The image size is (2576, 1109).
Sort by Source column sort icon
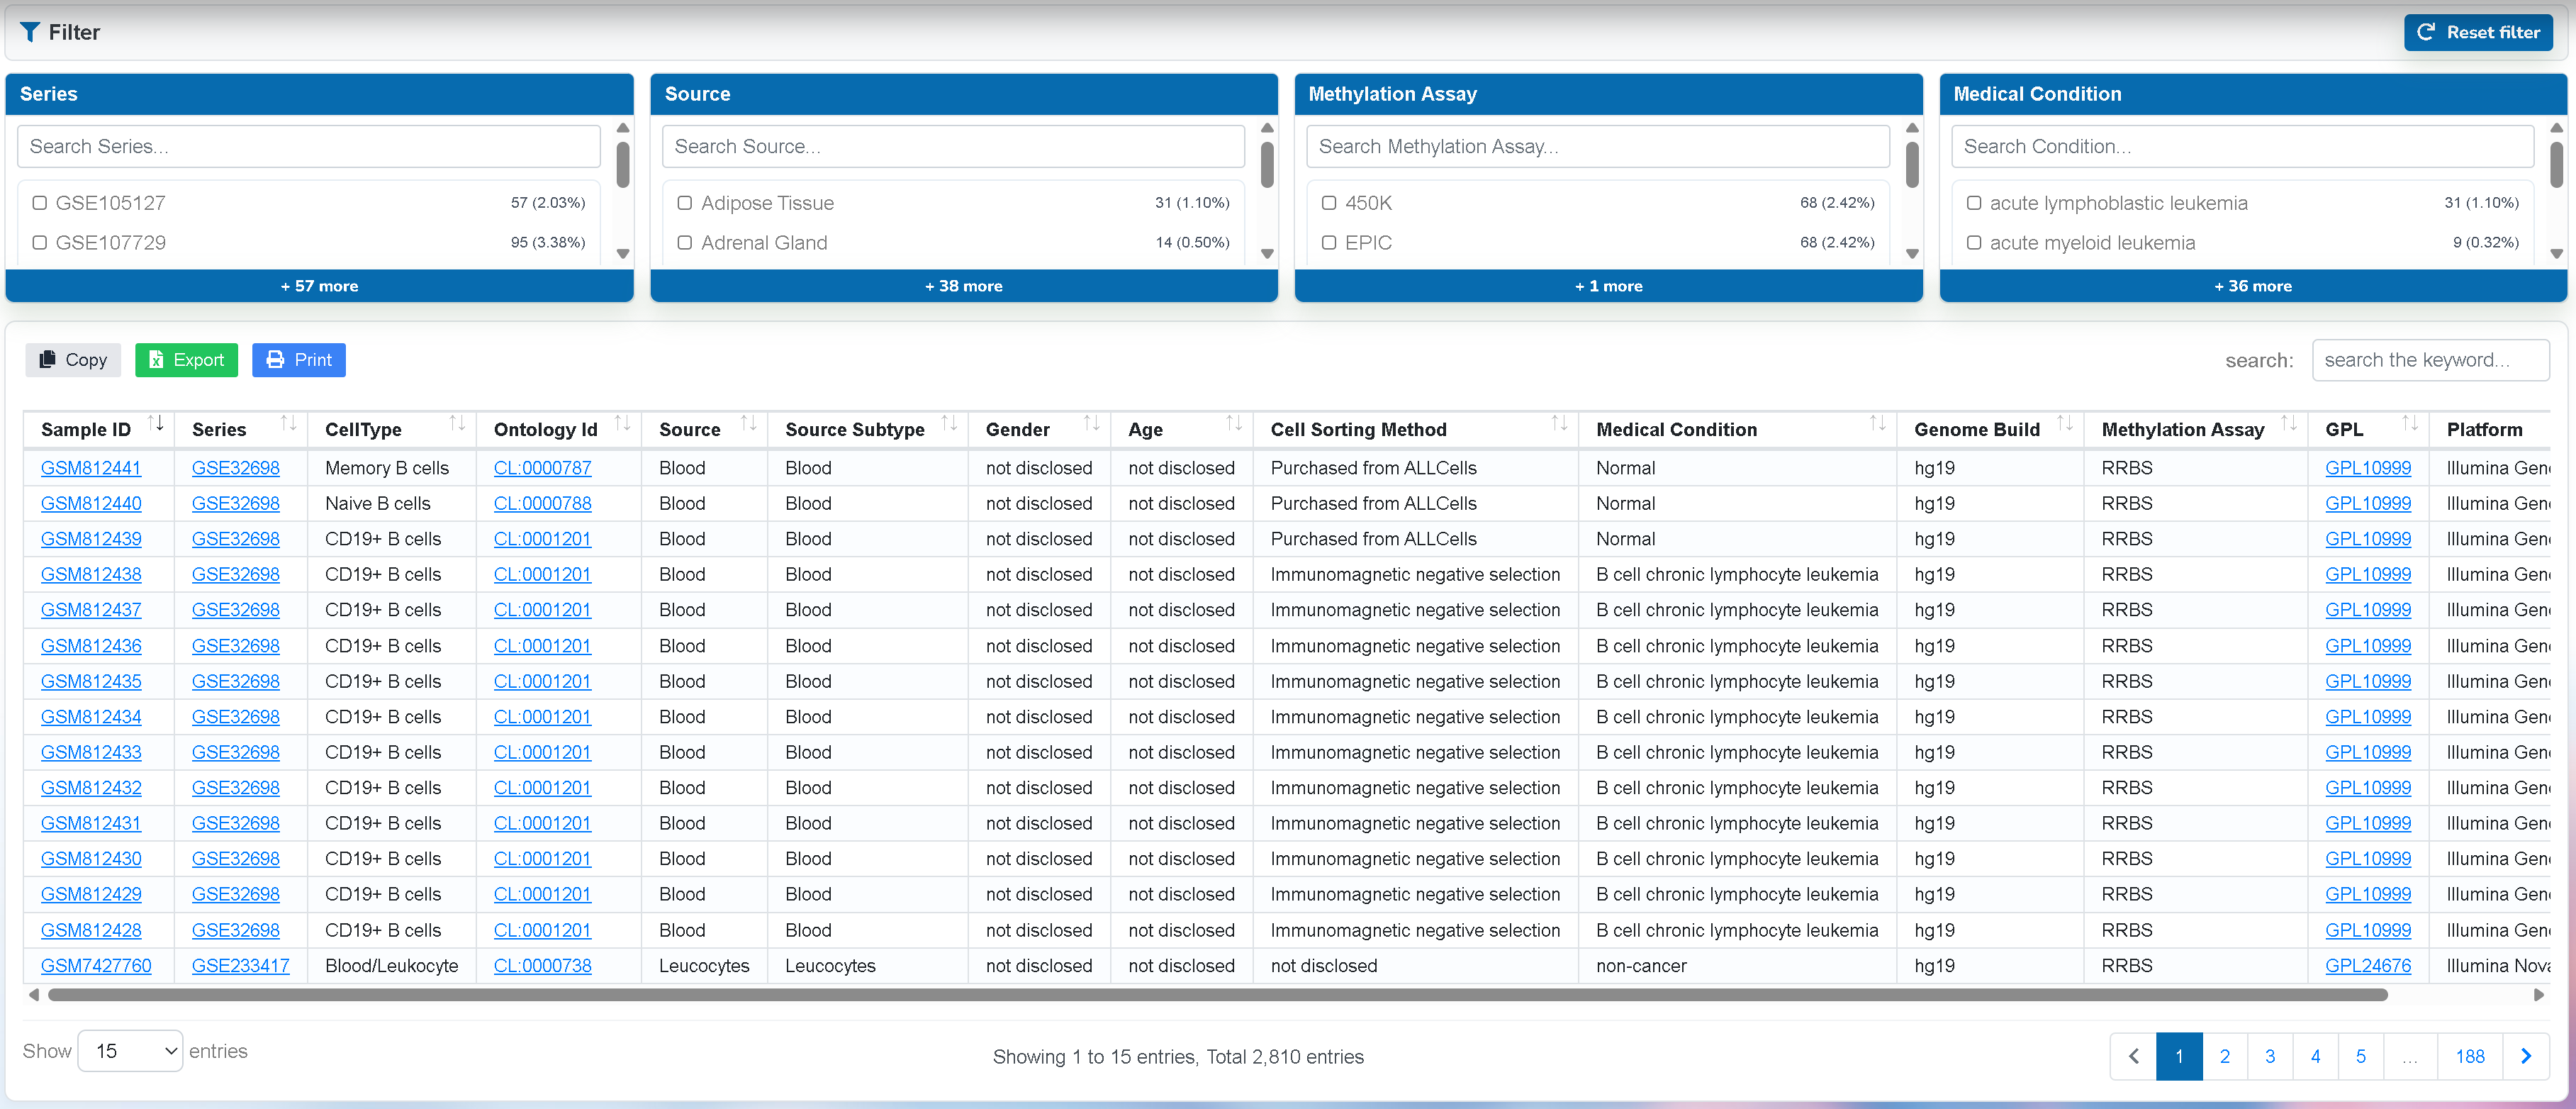748,424
